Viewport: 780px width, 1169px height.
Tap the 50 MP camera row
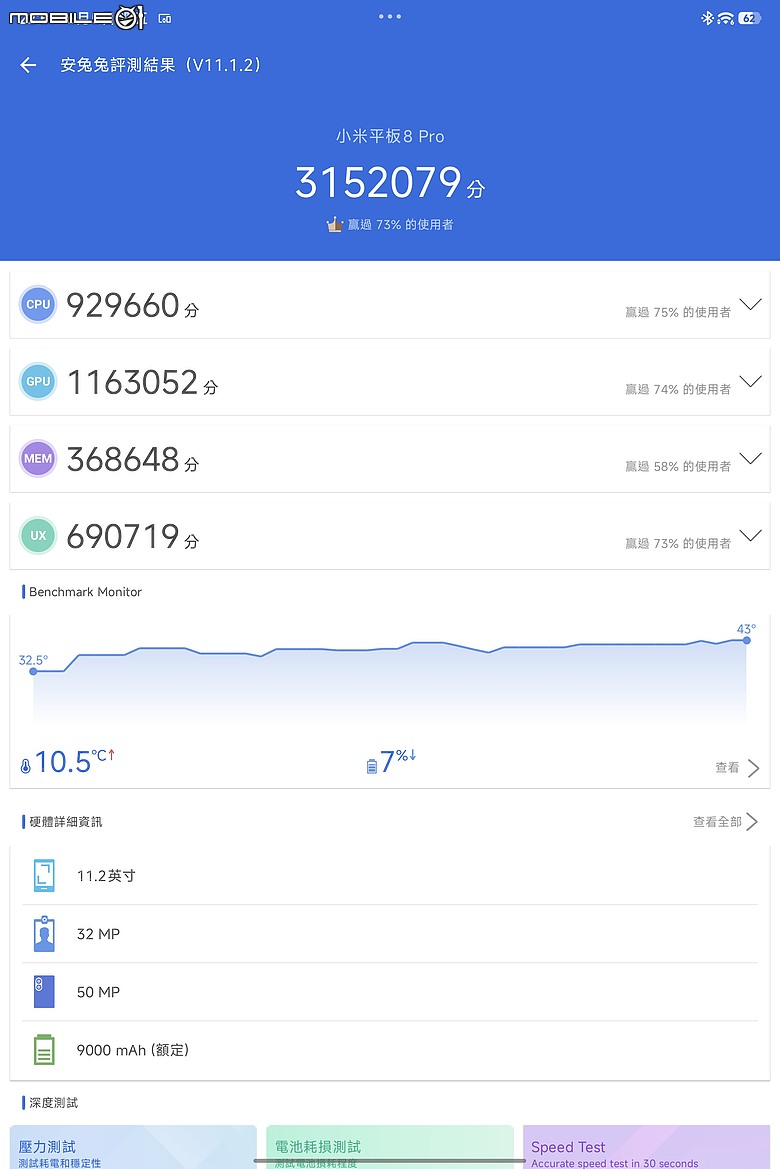coord(390,992)
